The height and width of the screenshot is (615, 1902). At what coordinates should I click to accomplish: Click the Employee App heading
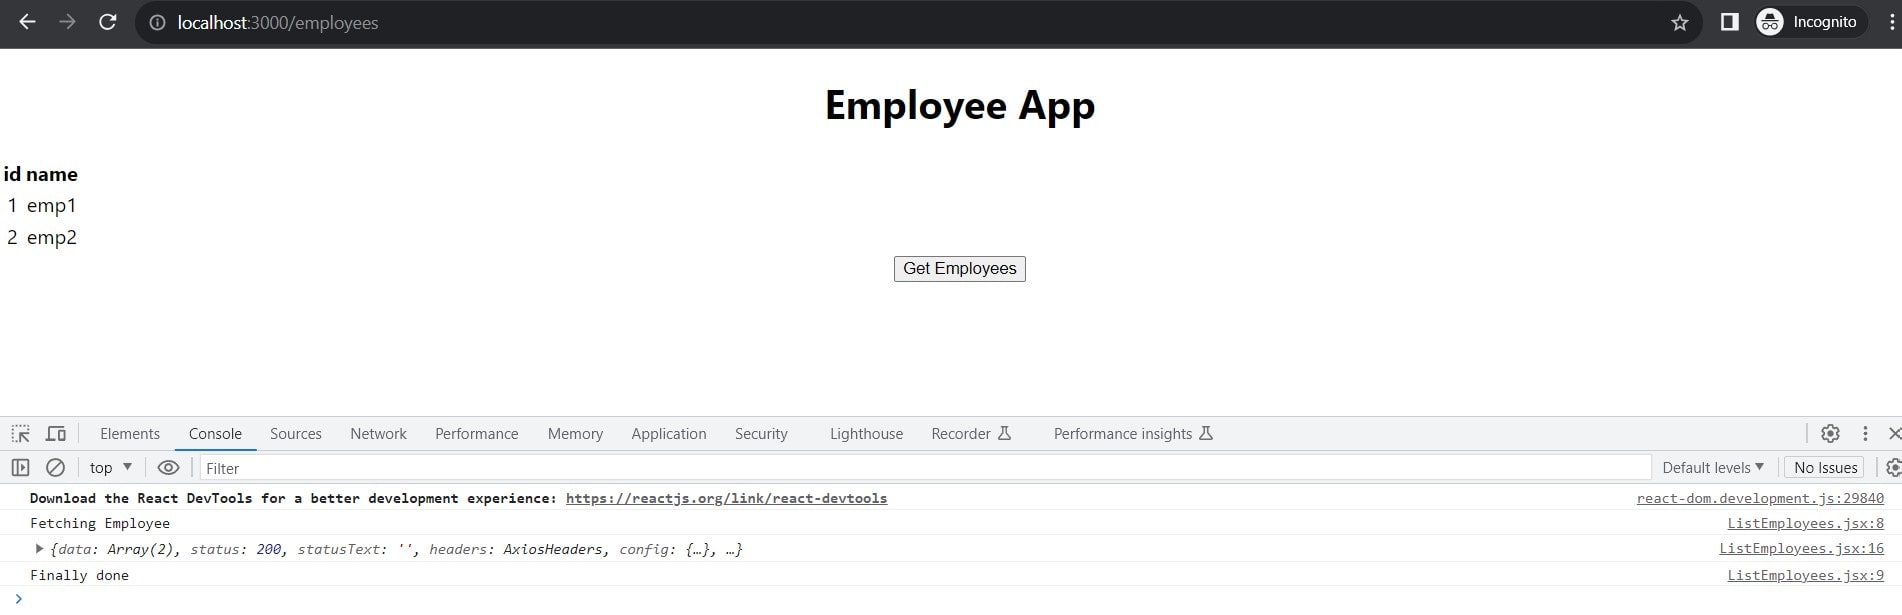coord(959,105)
